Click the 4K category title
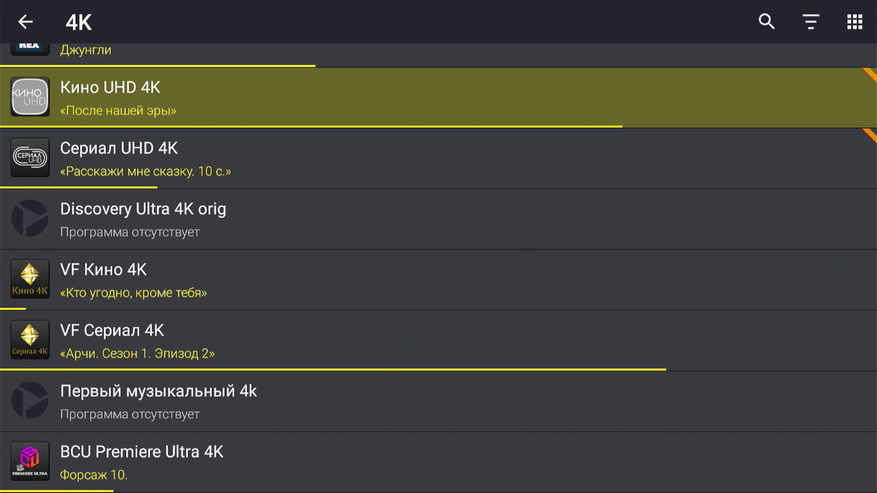 [78, 23]
